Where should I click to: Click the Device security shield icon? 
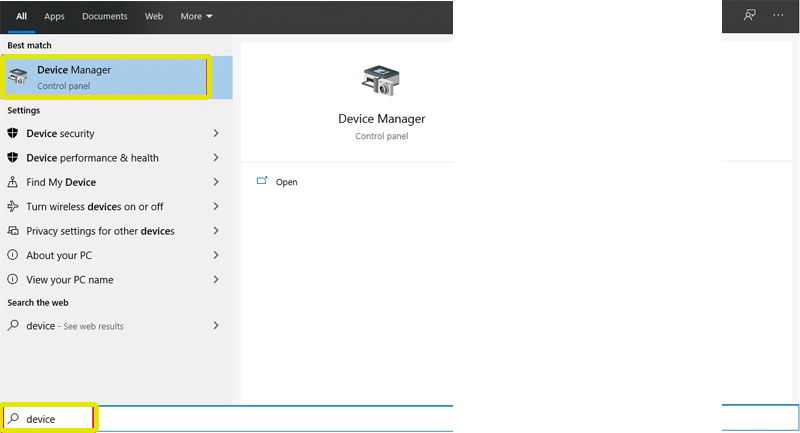coord(13,133)
